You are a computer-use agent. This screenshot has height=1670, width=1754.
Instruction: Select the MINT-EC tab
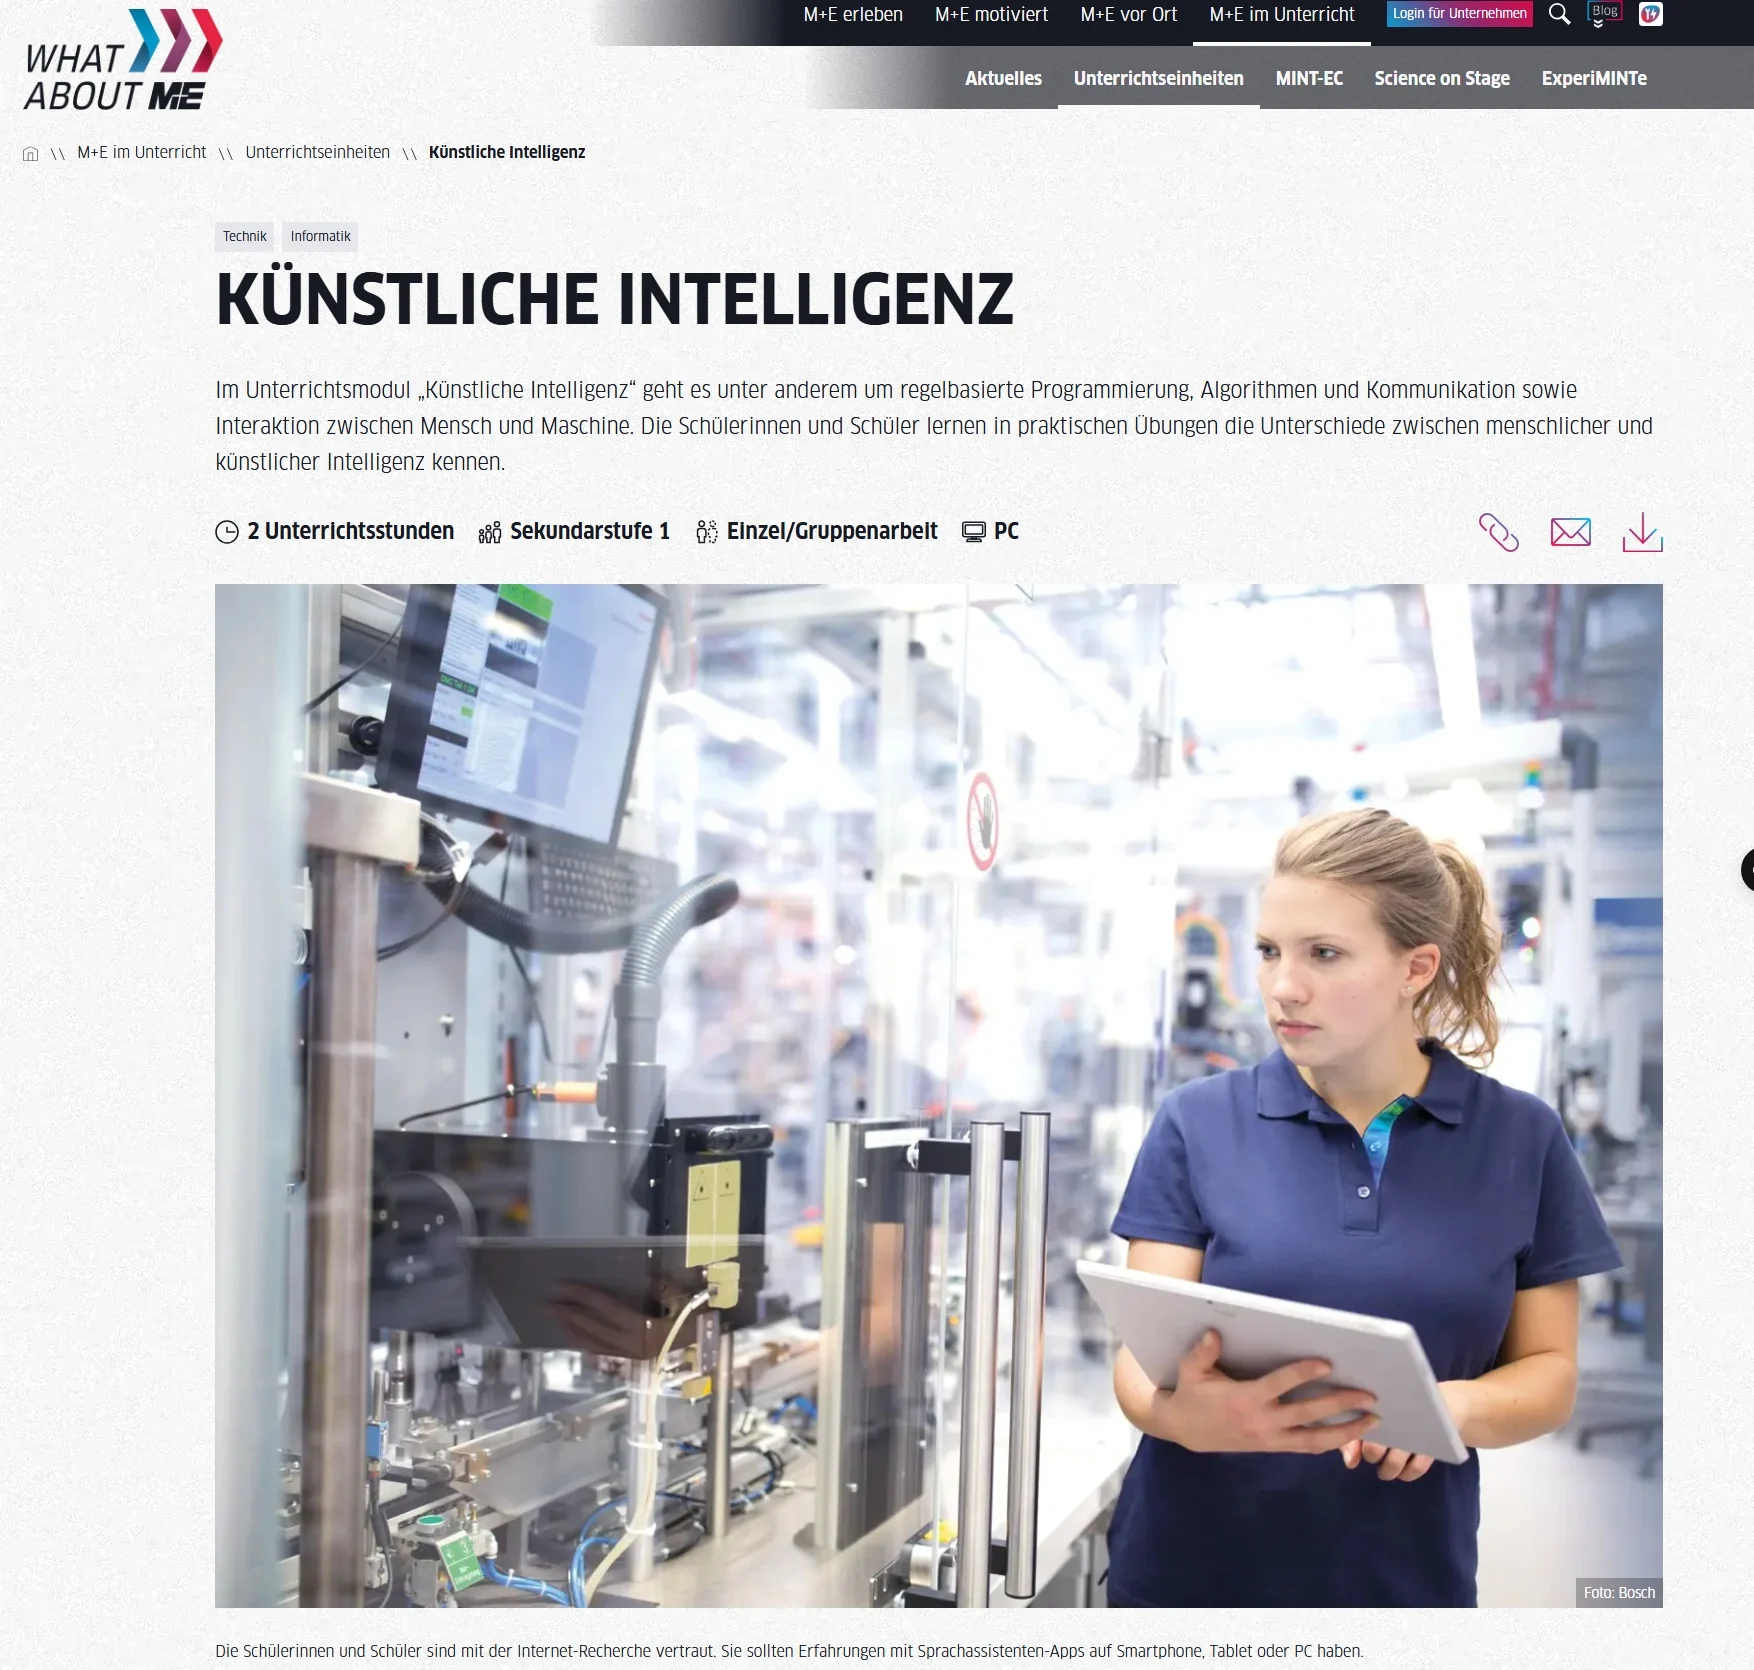coord(1309,78)
